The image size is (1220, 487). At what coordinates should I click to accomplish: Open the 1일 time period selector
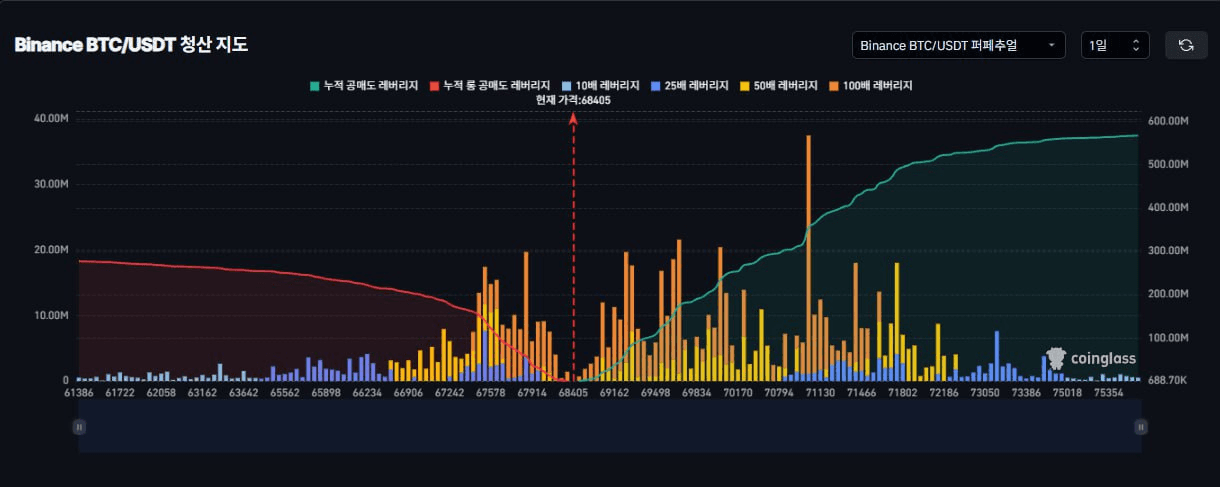pyautogui.click(x=1114, y=45)
